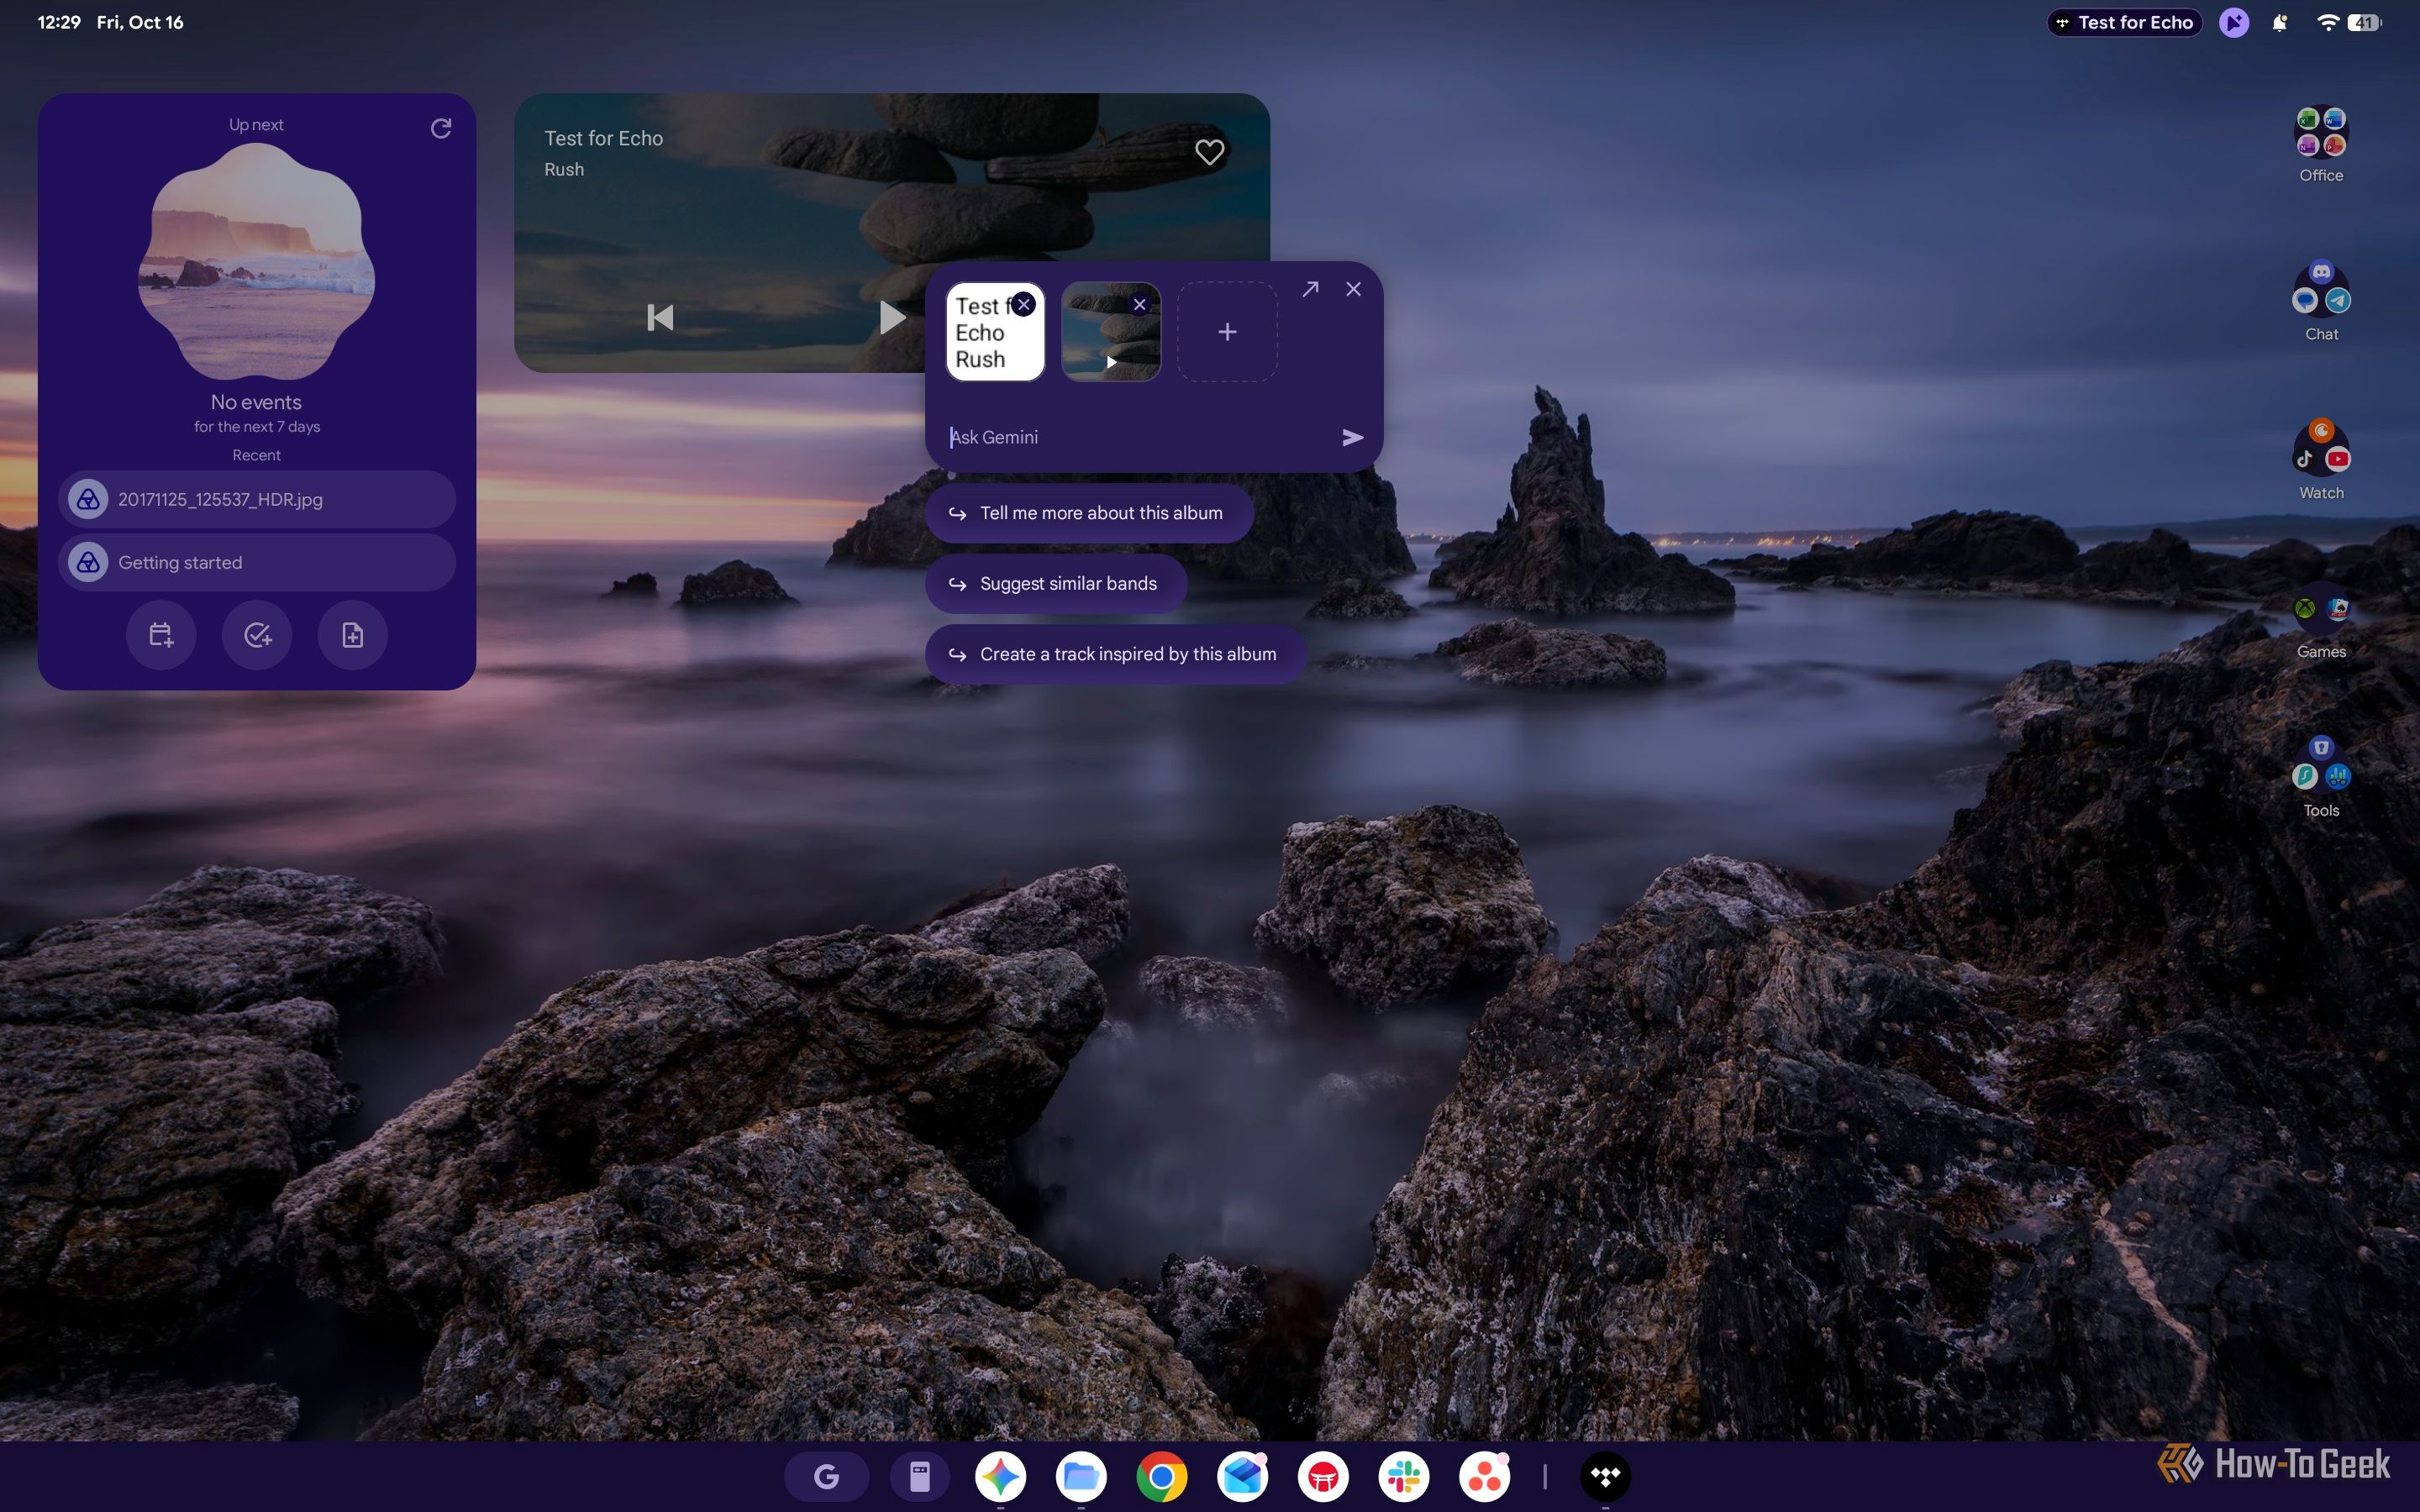Expand the Gemini panel to full window
The width and height of the screenshot is (2420, 1512).
click(x=1310, y=289)
